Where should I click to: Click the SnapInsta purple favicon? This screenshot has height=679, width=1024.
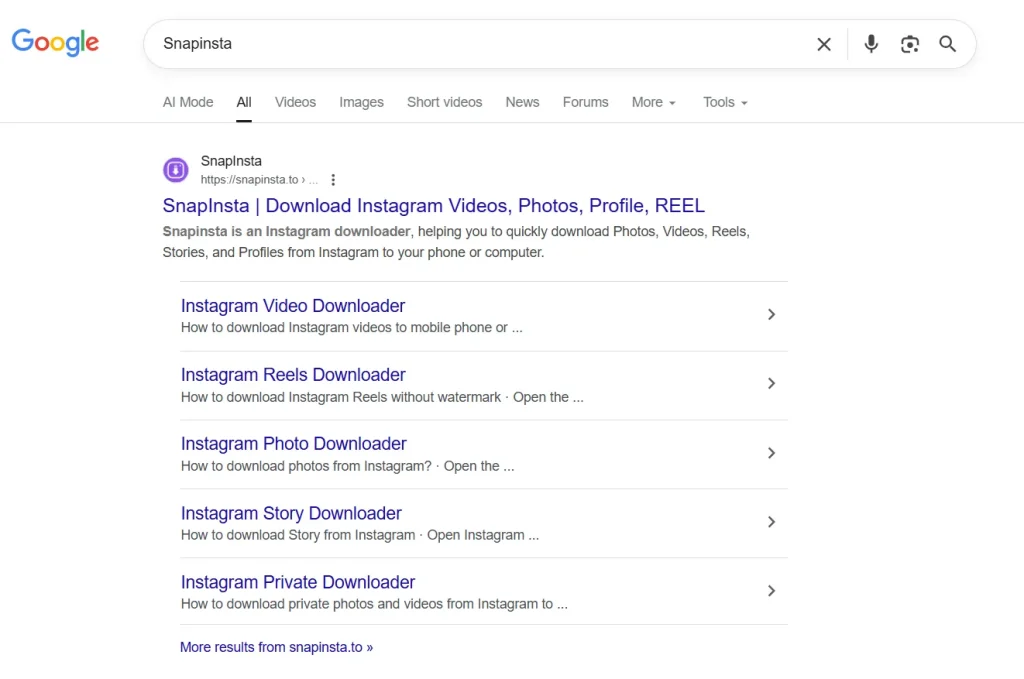[x=176, y=170]
